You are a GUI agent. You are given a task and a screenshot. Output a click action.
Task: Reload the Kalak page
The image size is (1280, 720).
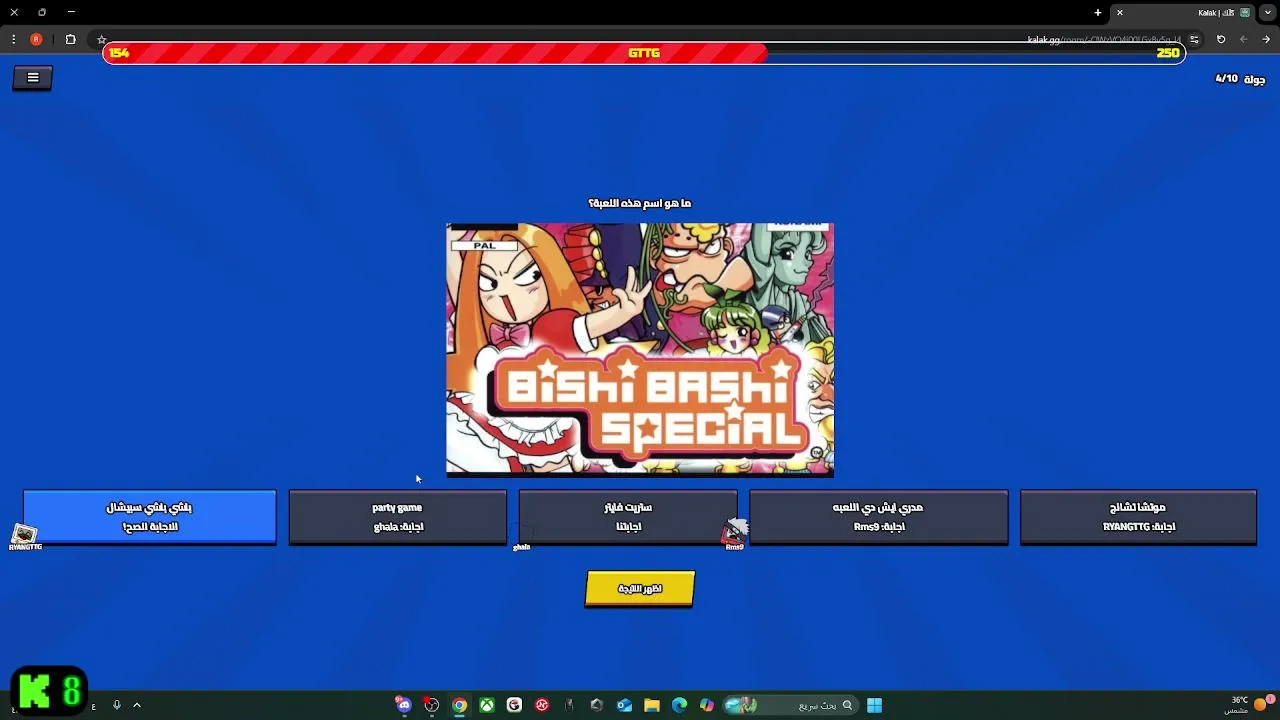pyautogui.click(x=1221, y=39)
